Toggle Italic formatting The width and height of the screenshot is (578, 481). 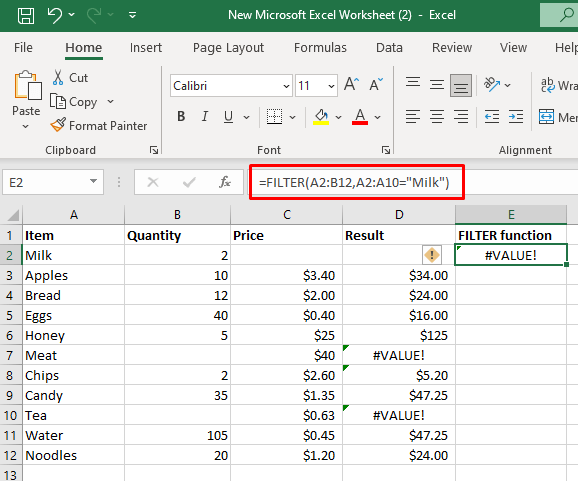pos(205,117)
